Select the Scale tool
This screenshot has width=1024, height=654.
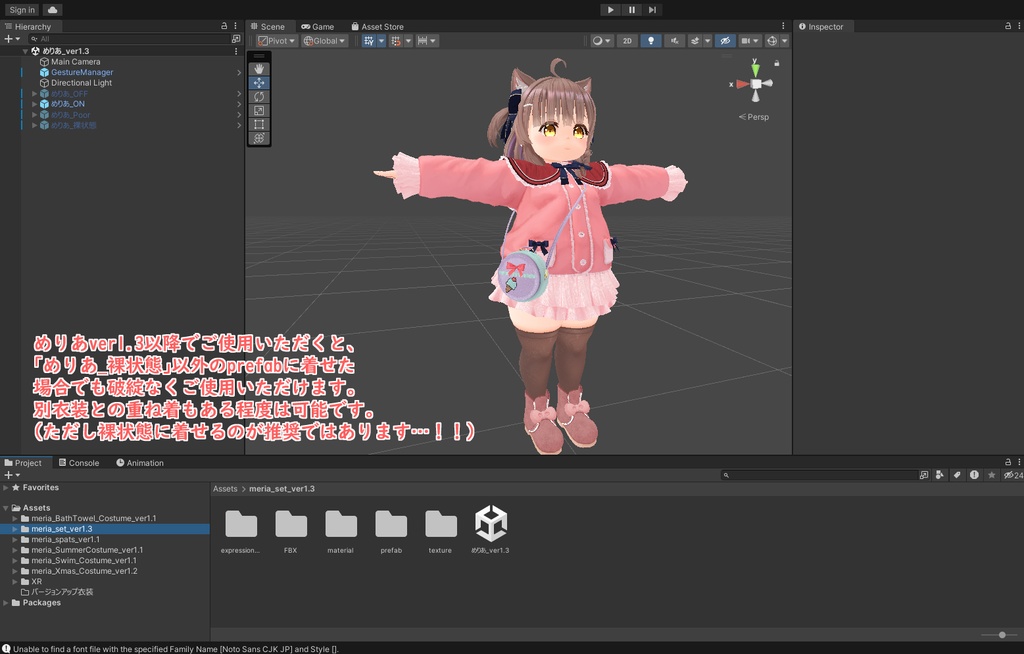pyautogui.click(x=258, y=110)
